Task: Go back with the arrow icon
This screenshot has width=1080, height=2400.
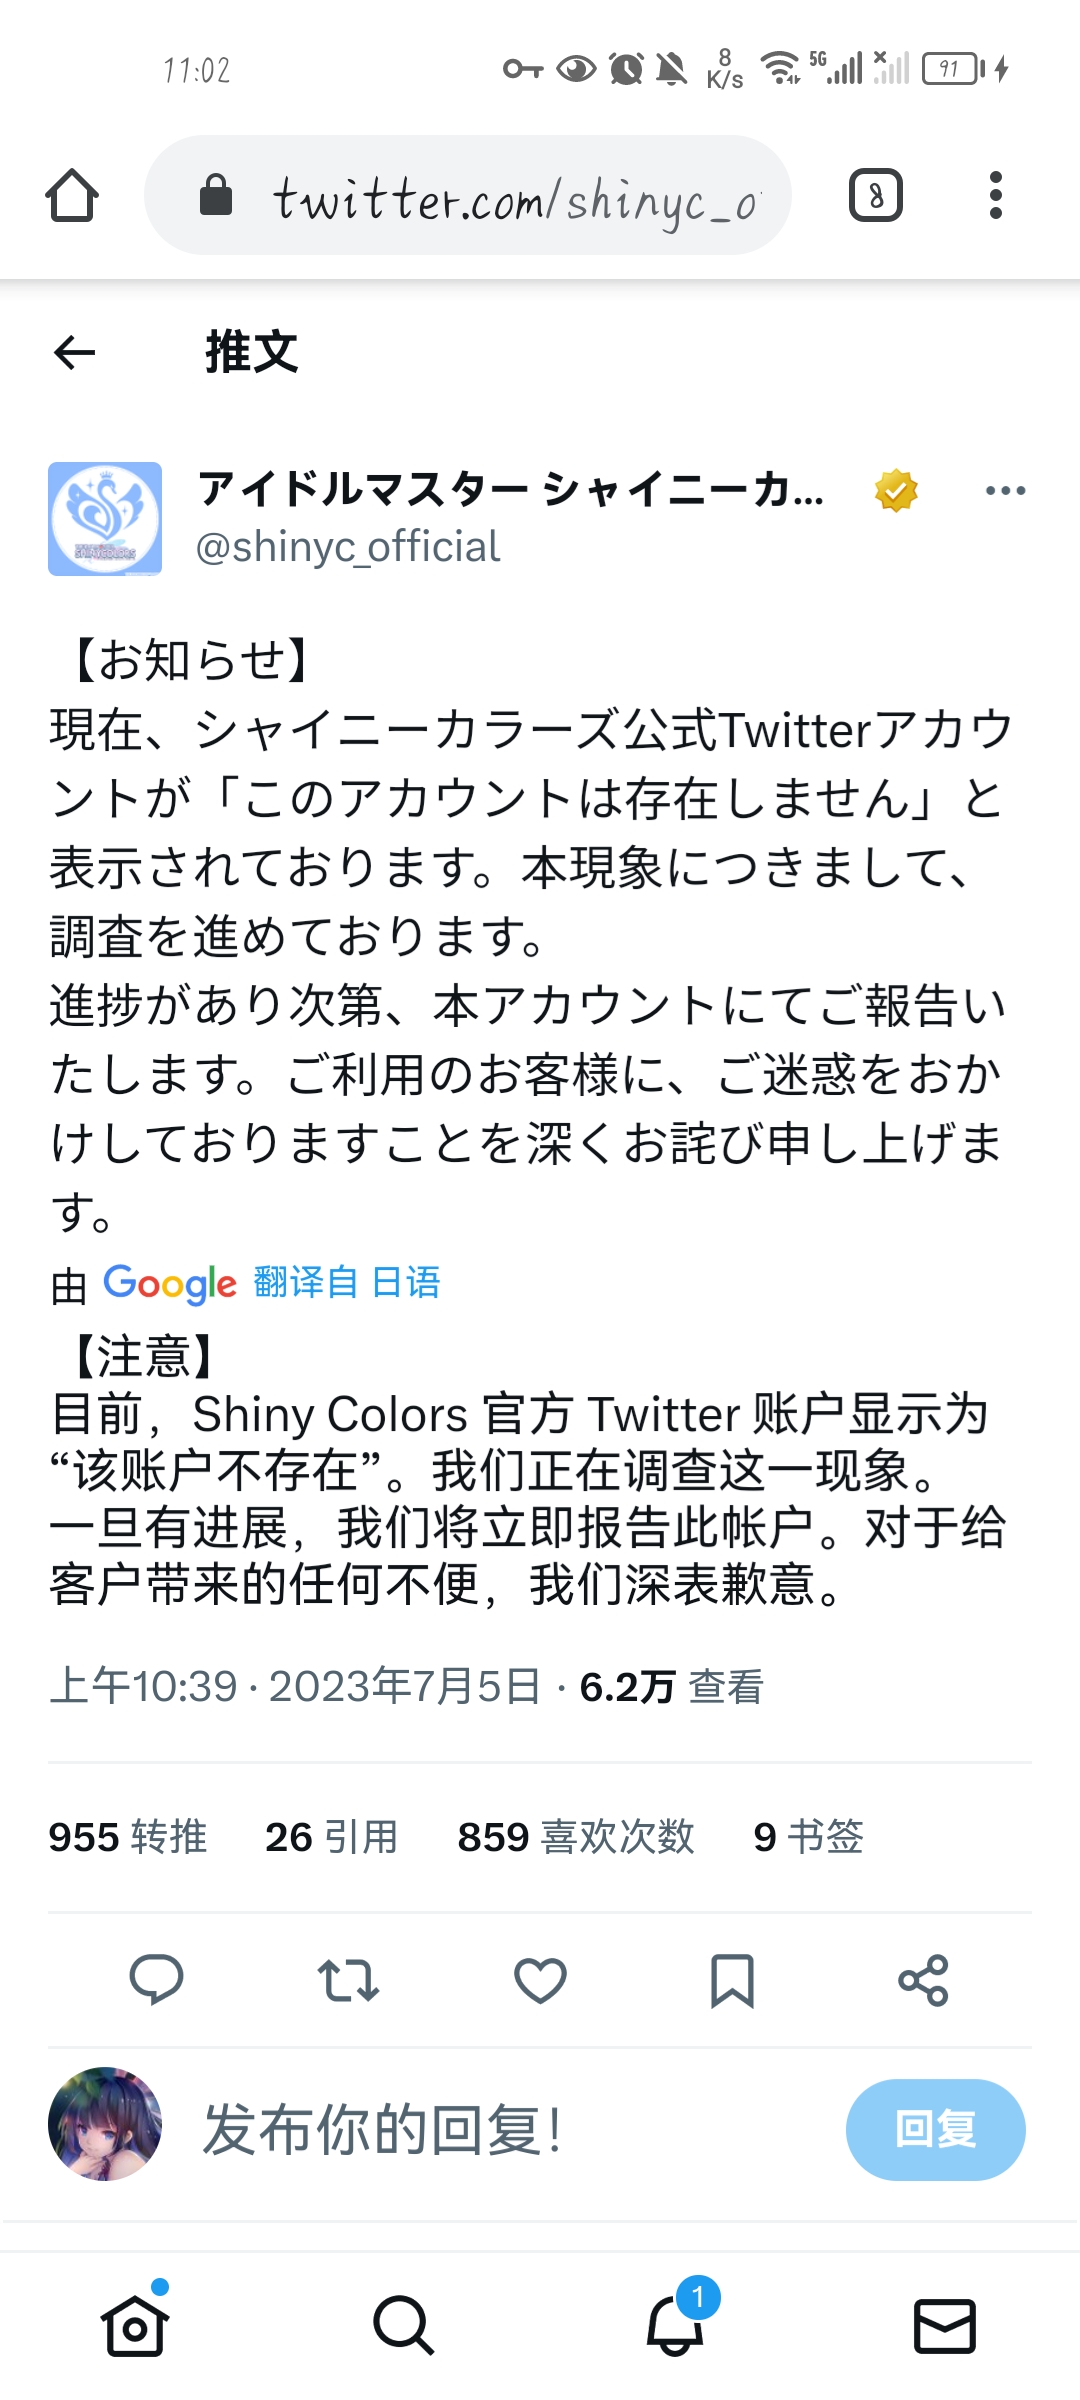Action: [x=75, y=352]
